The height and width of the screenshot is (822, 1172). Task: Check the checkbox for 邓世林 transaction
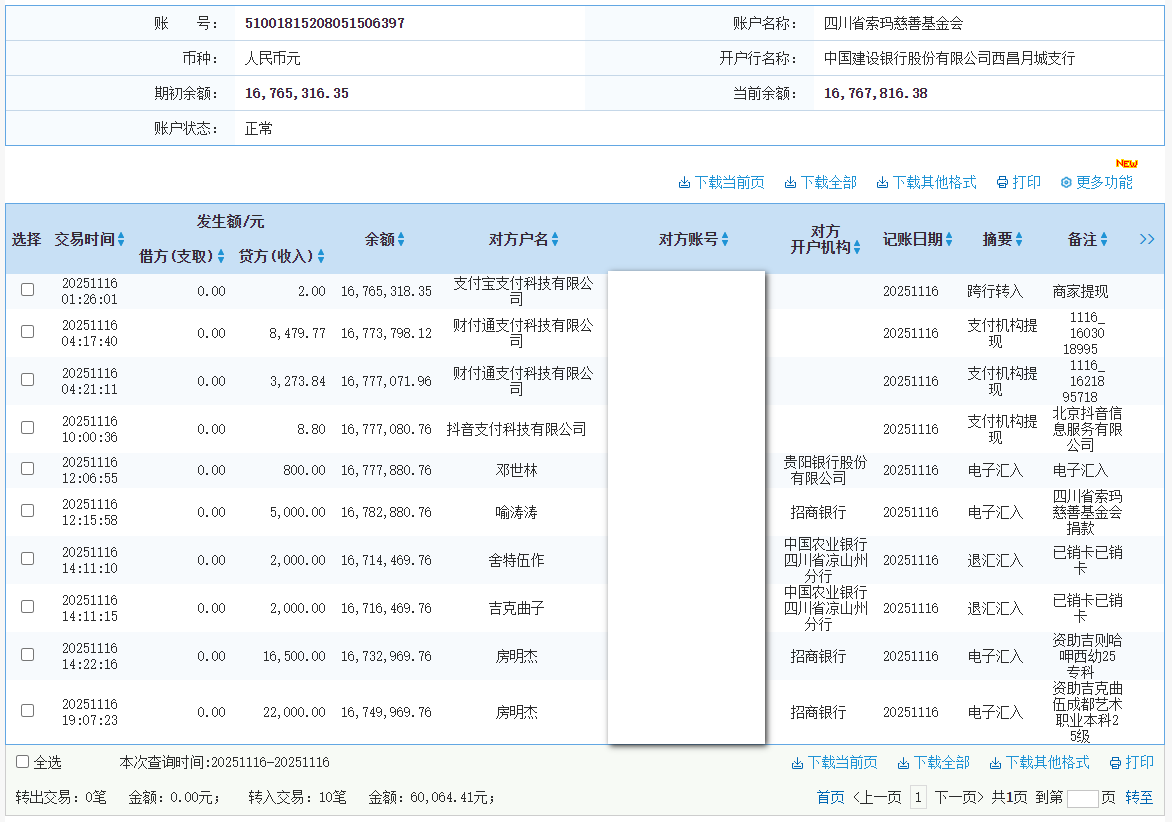(27, 467)
